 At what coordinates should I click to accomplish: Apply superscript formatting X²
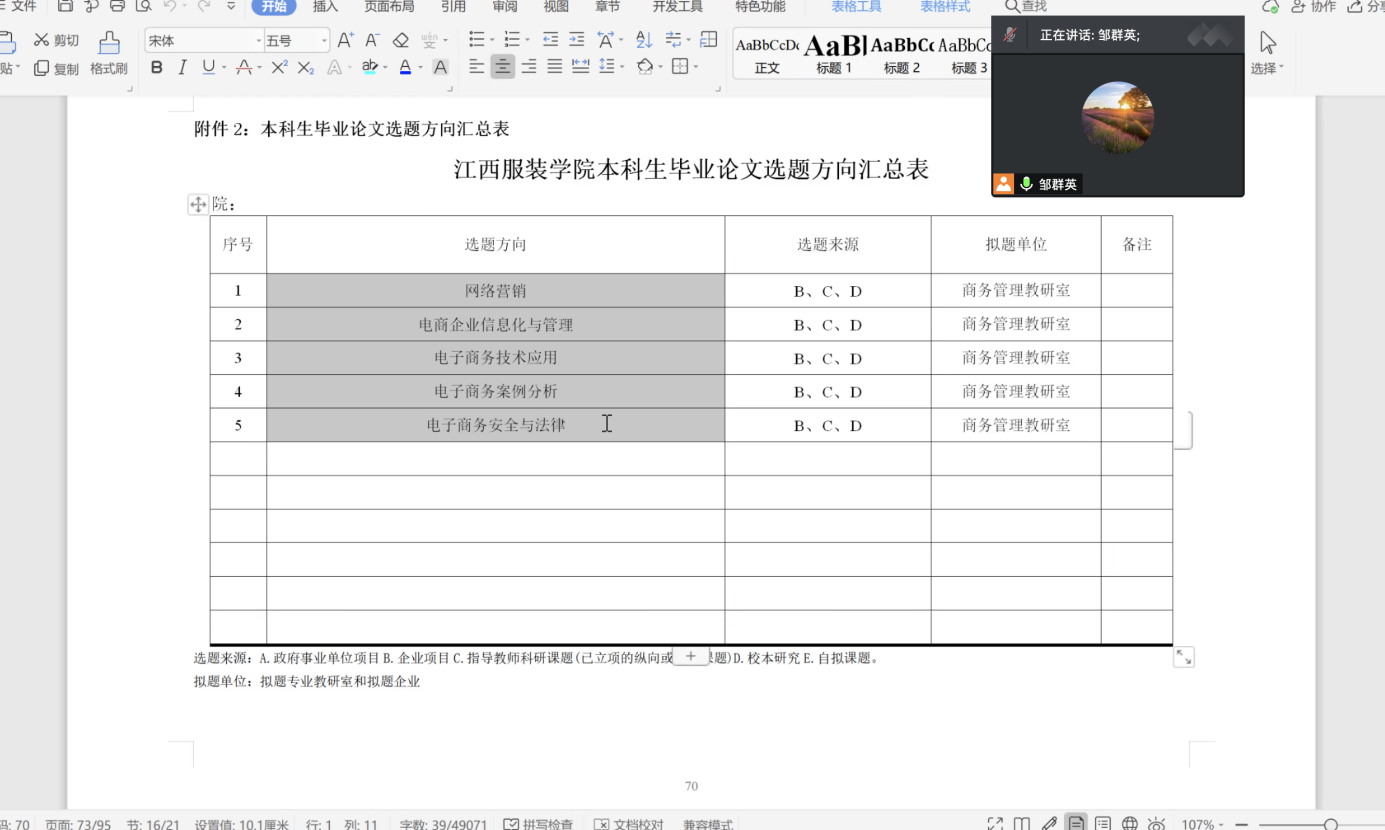coord(280,67)
